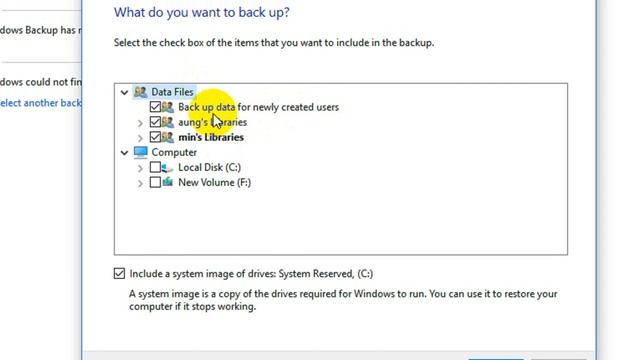Expand the aung's Libraries node
The height and width of the screenshot is (360, 640).
(140, 123)
